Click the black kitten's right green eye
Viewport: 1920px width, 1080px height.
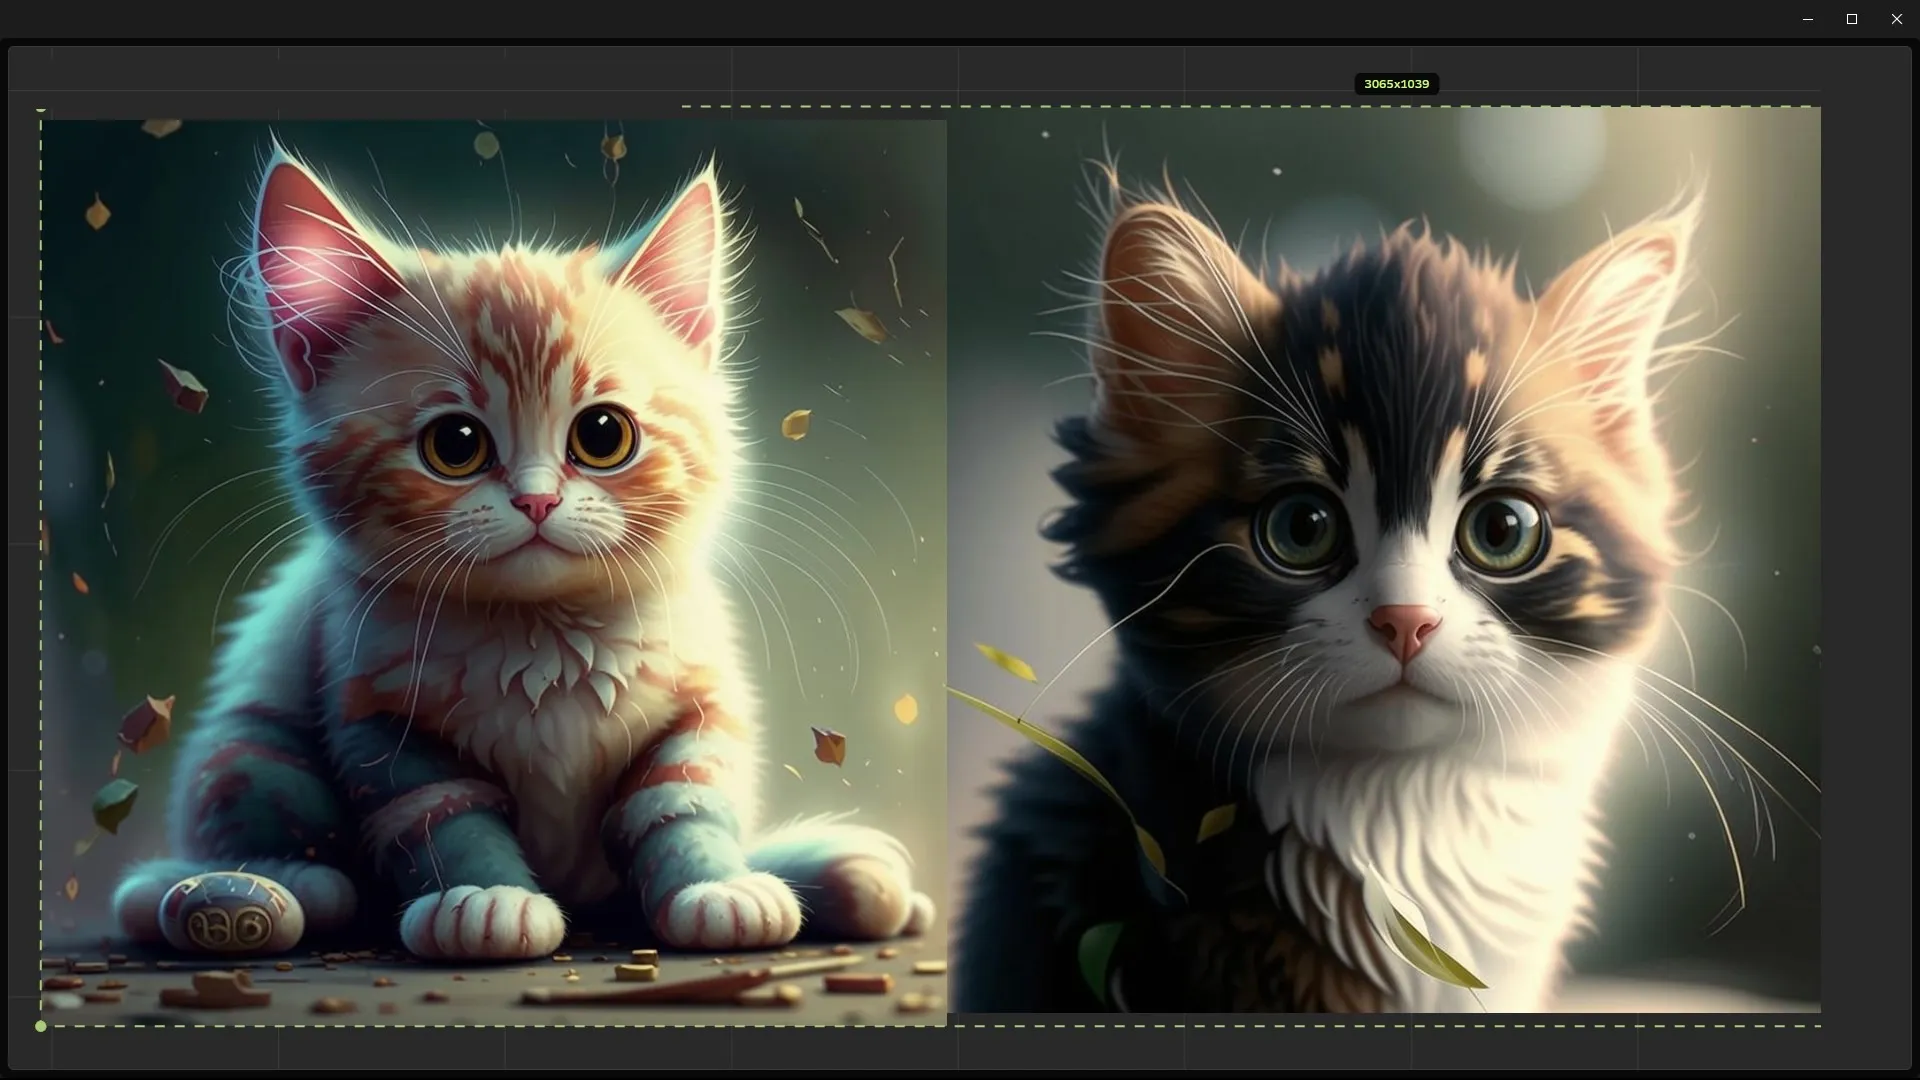(x=1503, y=530)
